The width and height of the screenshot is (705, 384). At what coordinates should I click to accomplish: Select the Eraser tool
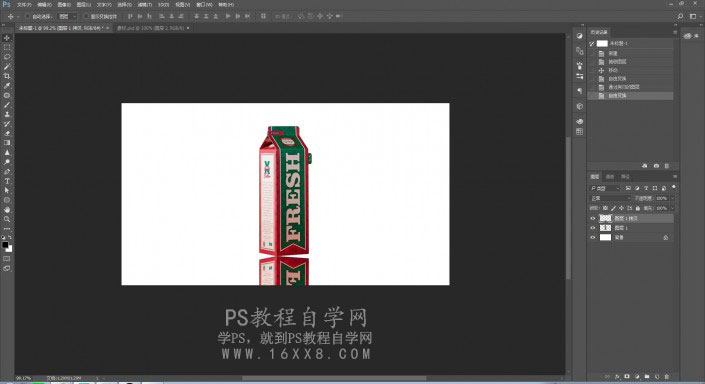[x=7, y=133]
